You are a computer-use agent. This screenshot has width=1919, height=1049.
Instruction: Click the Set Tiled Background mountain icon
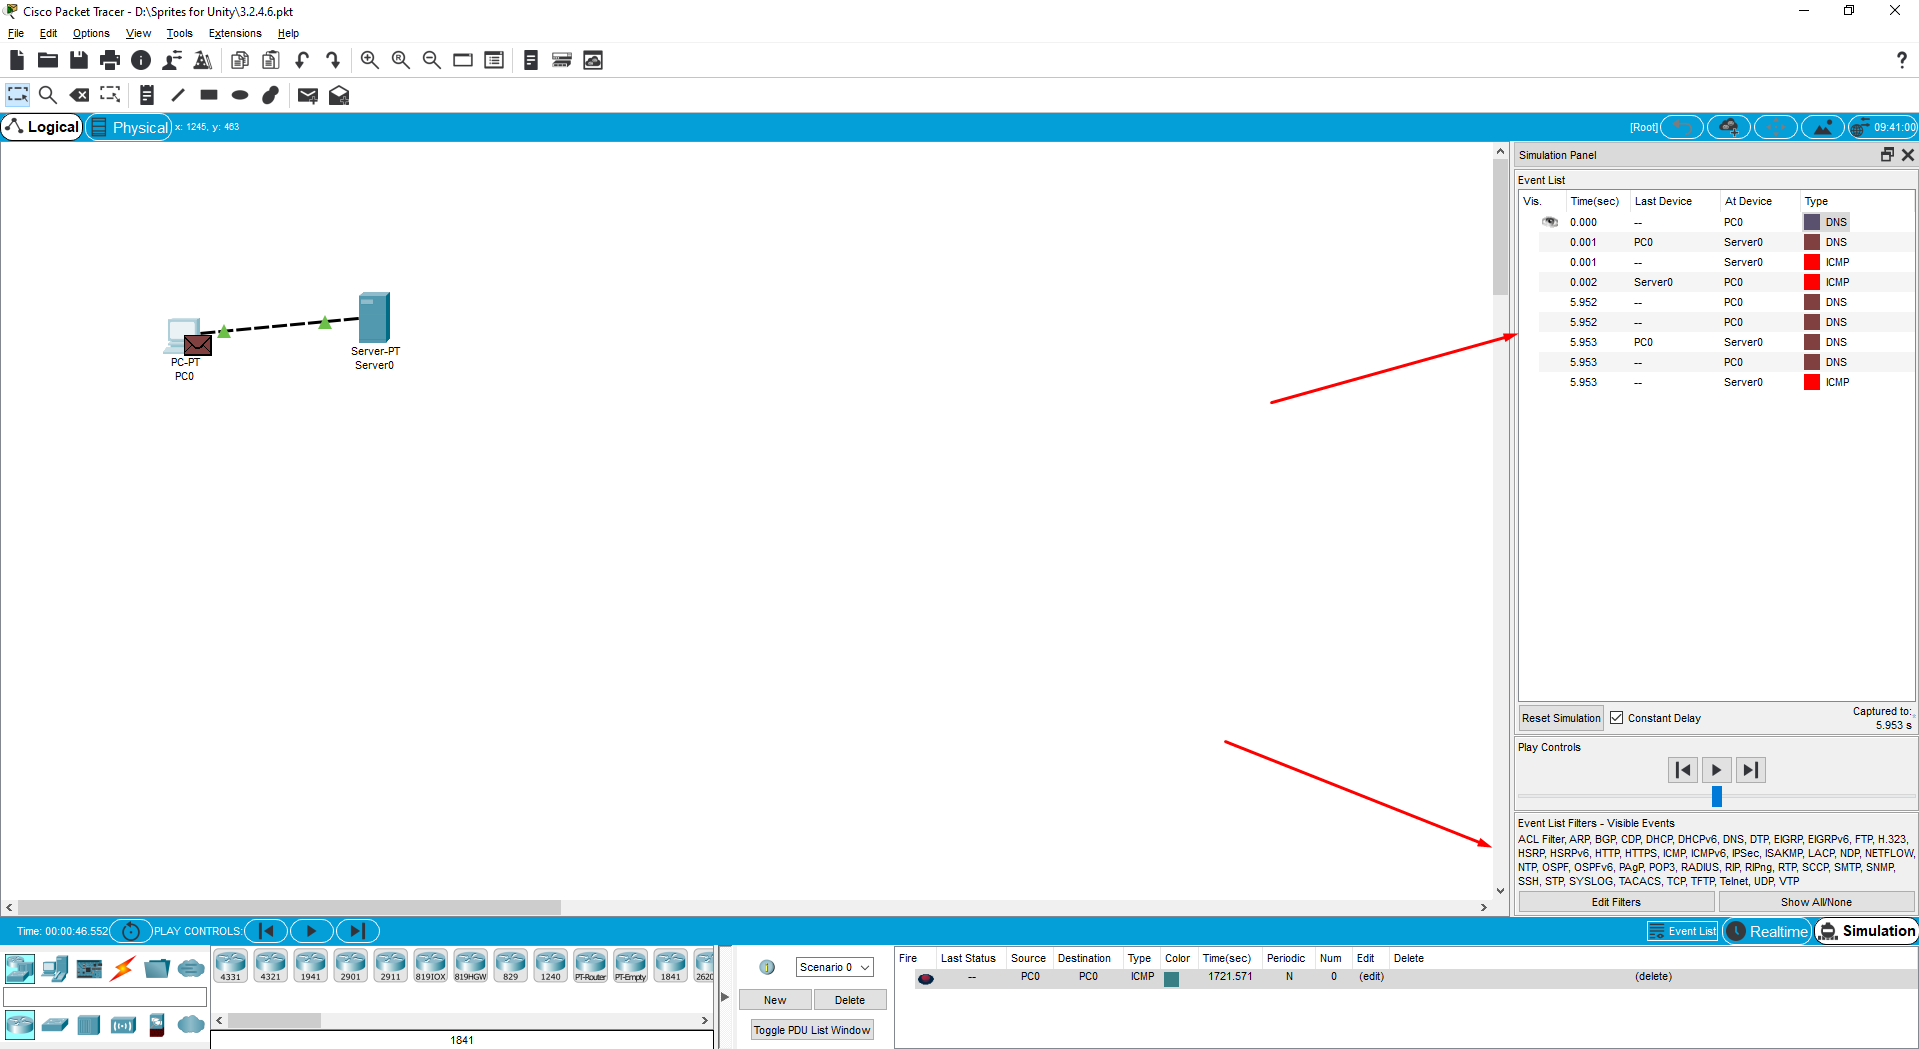tap(1823, 127)
